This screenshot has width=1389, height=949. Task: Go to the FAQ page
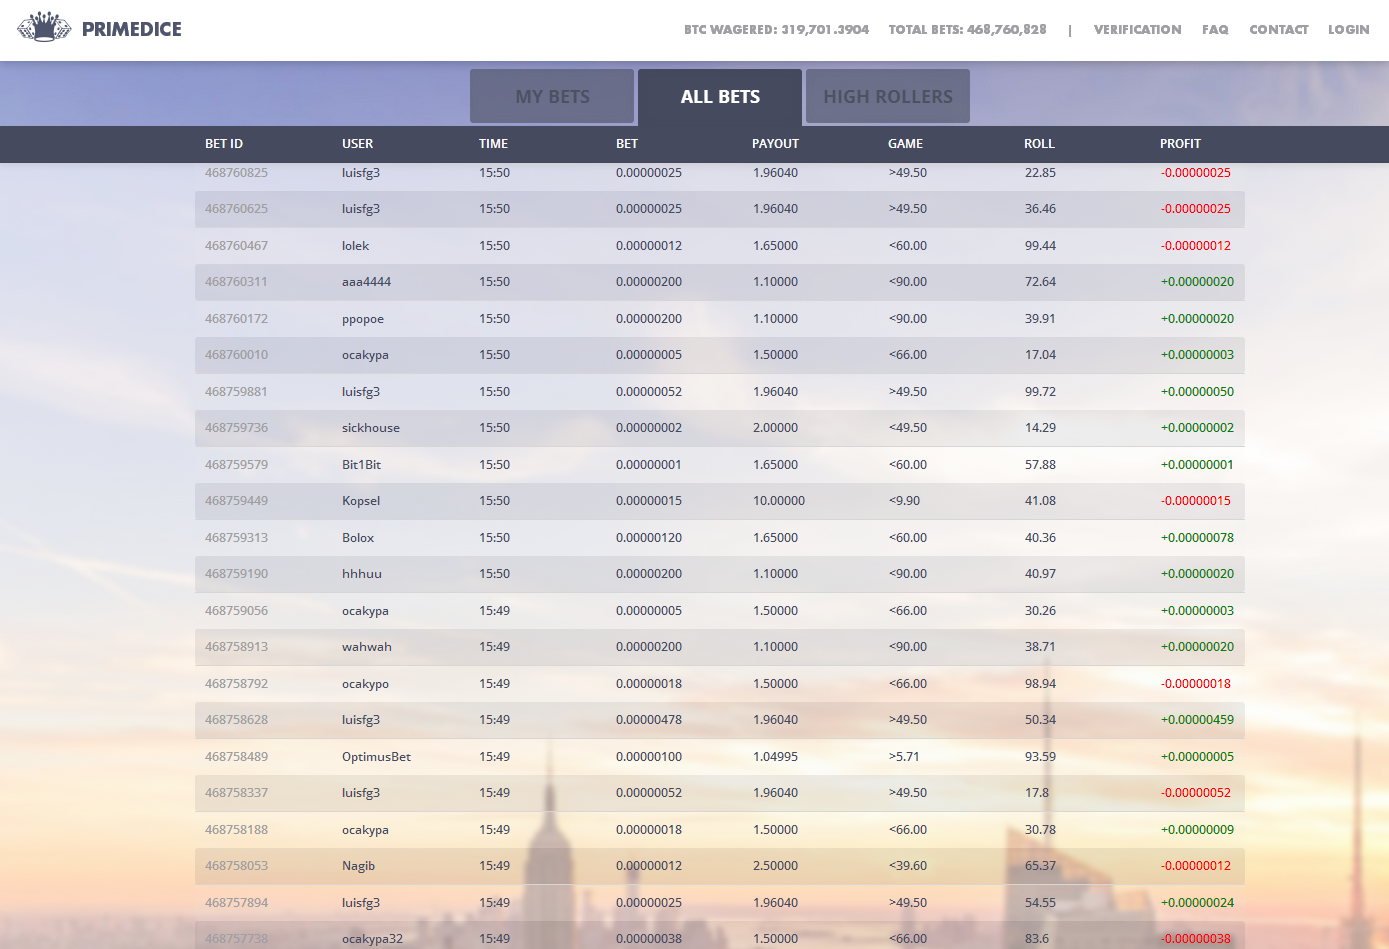pos(1215,30)
